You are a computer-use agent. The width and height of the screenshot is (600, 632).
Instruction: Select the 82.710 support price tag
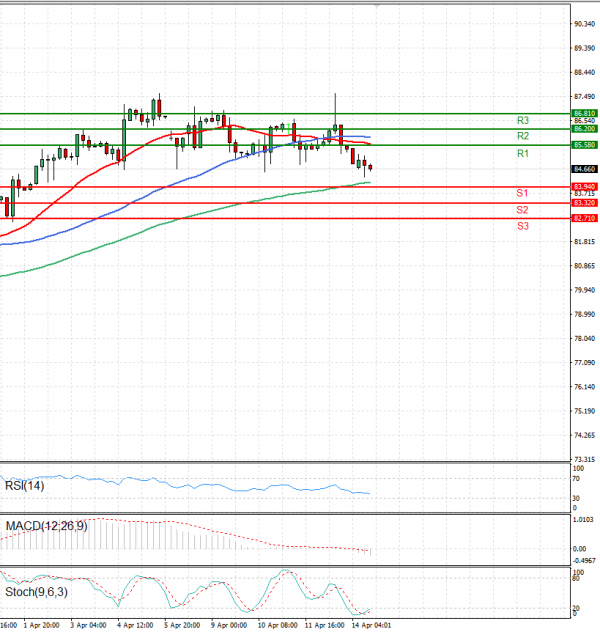pos(584,218)
